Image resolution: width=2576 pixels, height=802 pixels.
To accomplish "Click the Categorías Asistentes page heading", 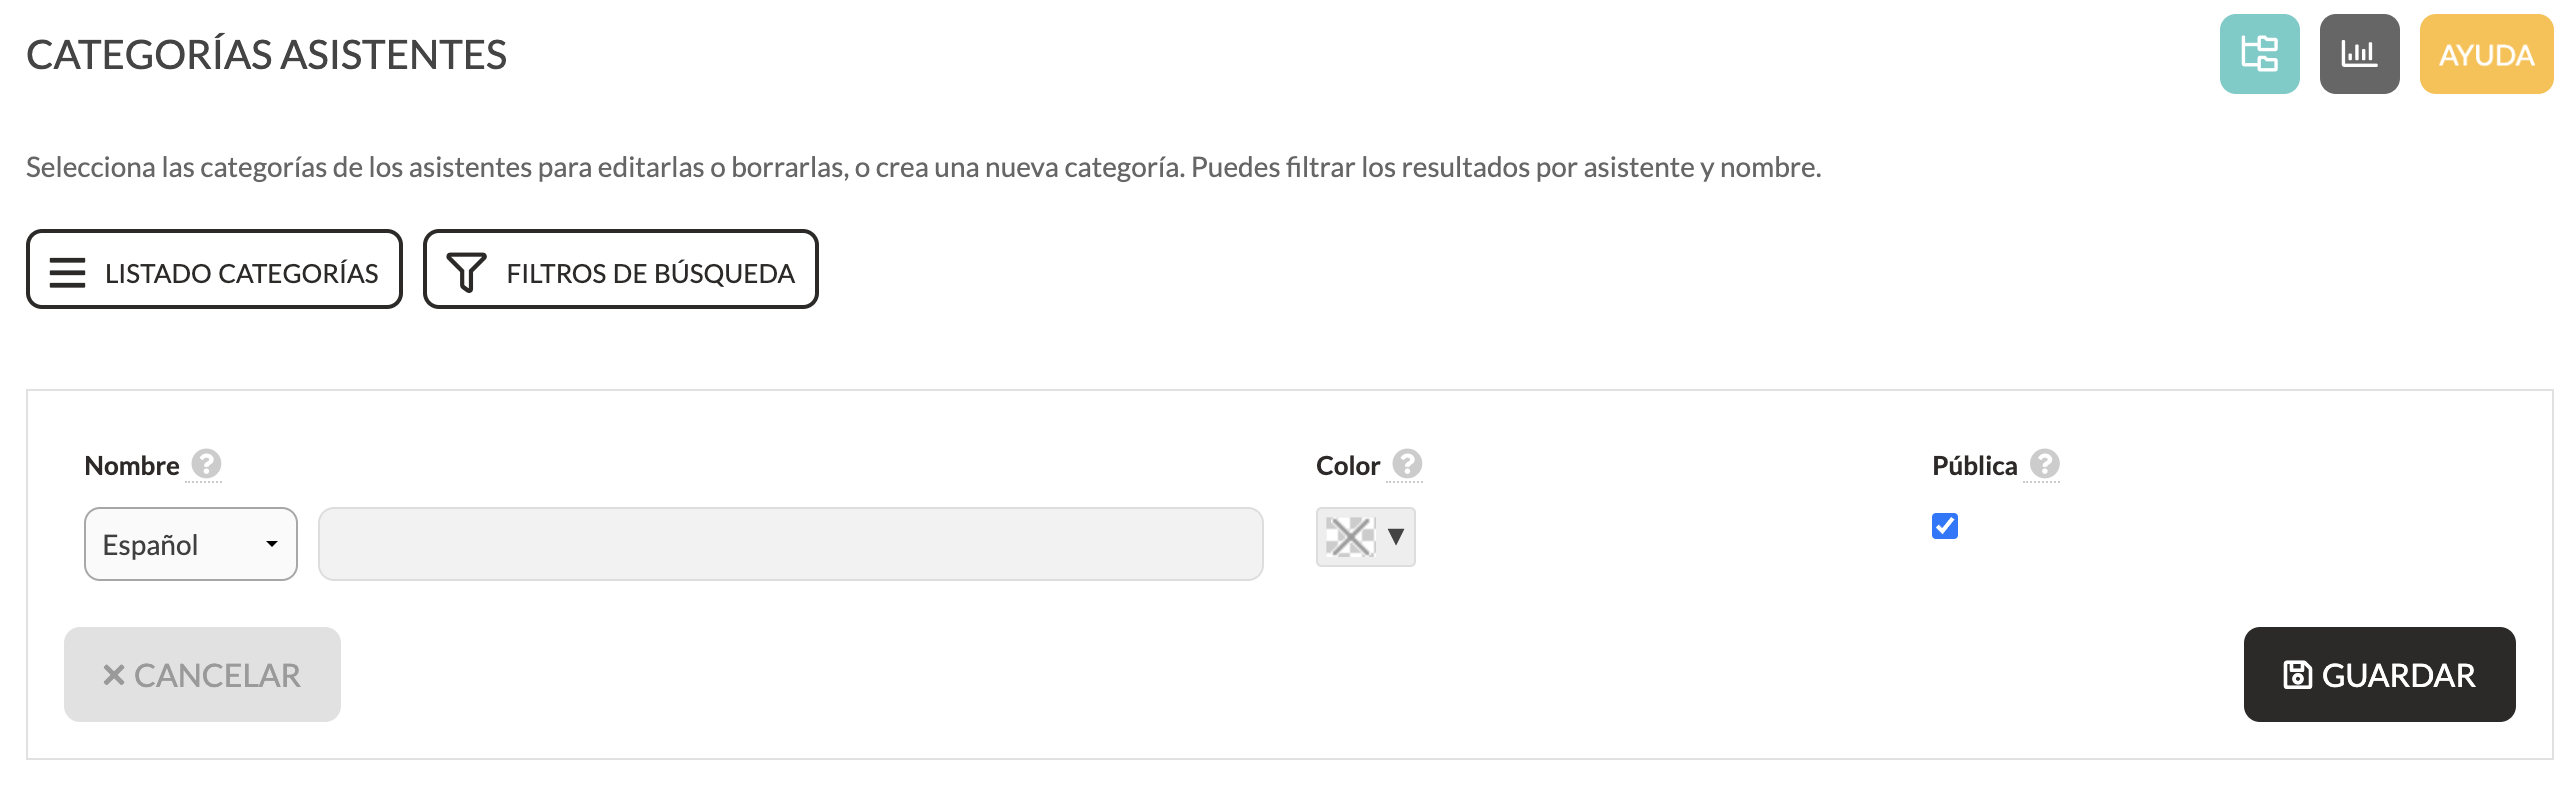I will (266, 55).
